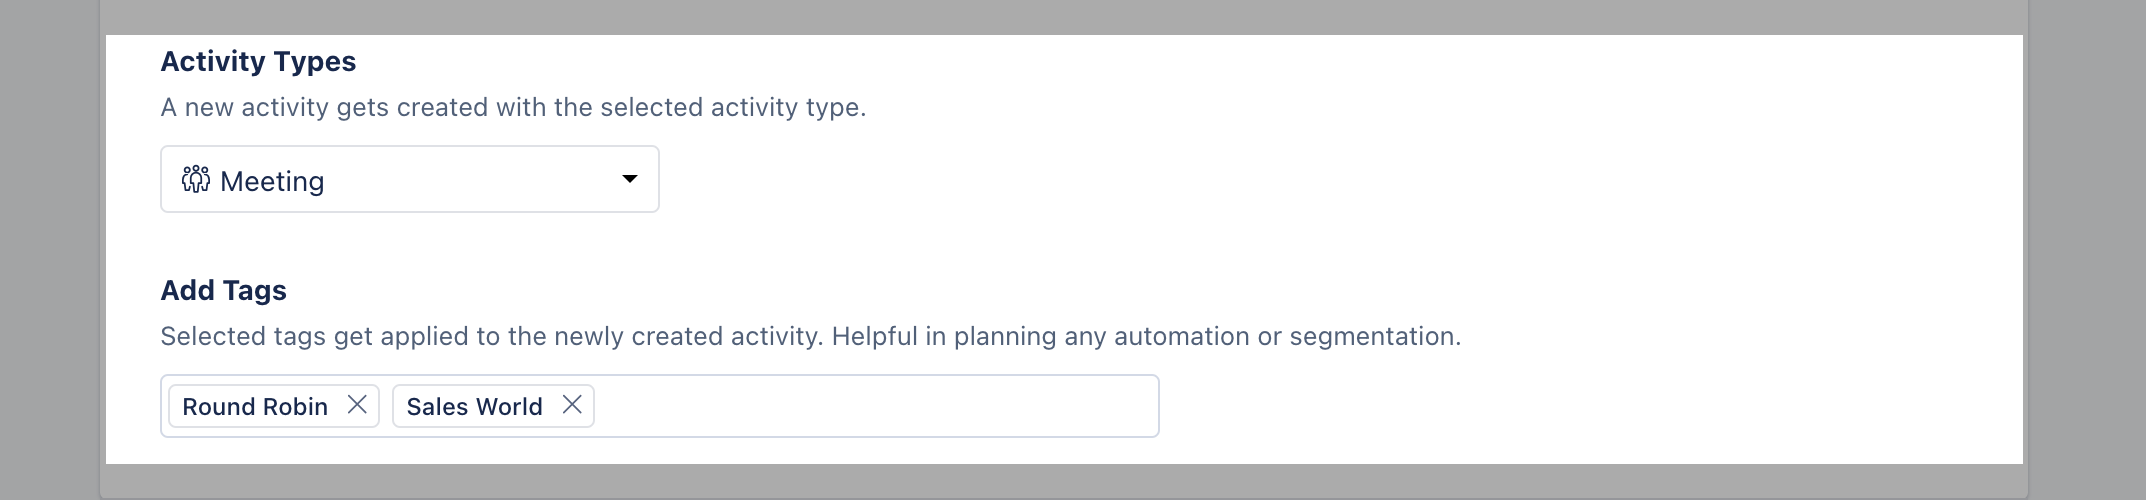The height and width of the screenshot is (500, 2146).
Task: Click the Activity Types heading
Action: 258,62
